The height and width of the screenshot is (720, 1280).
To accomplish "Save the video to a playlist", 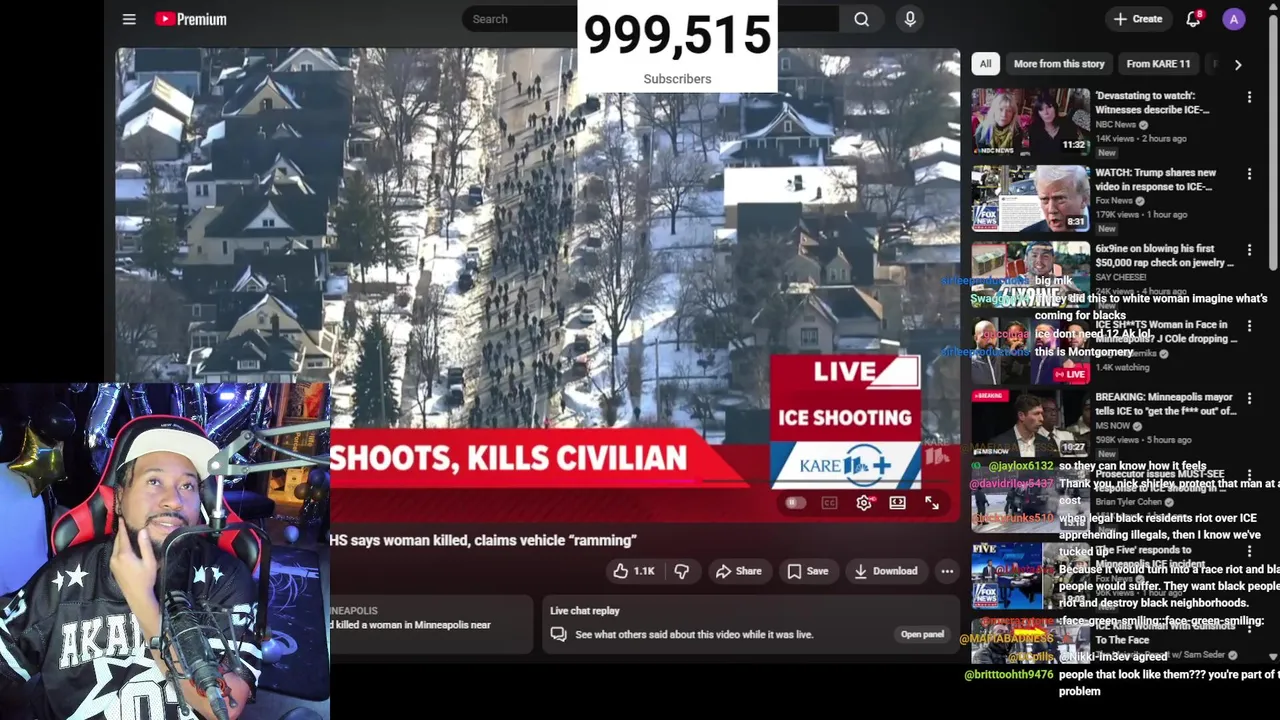I will pos(807,571).
